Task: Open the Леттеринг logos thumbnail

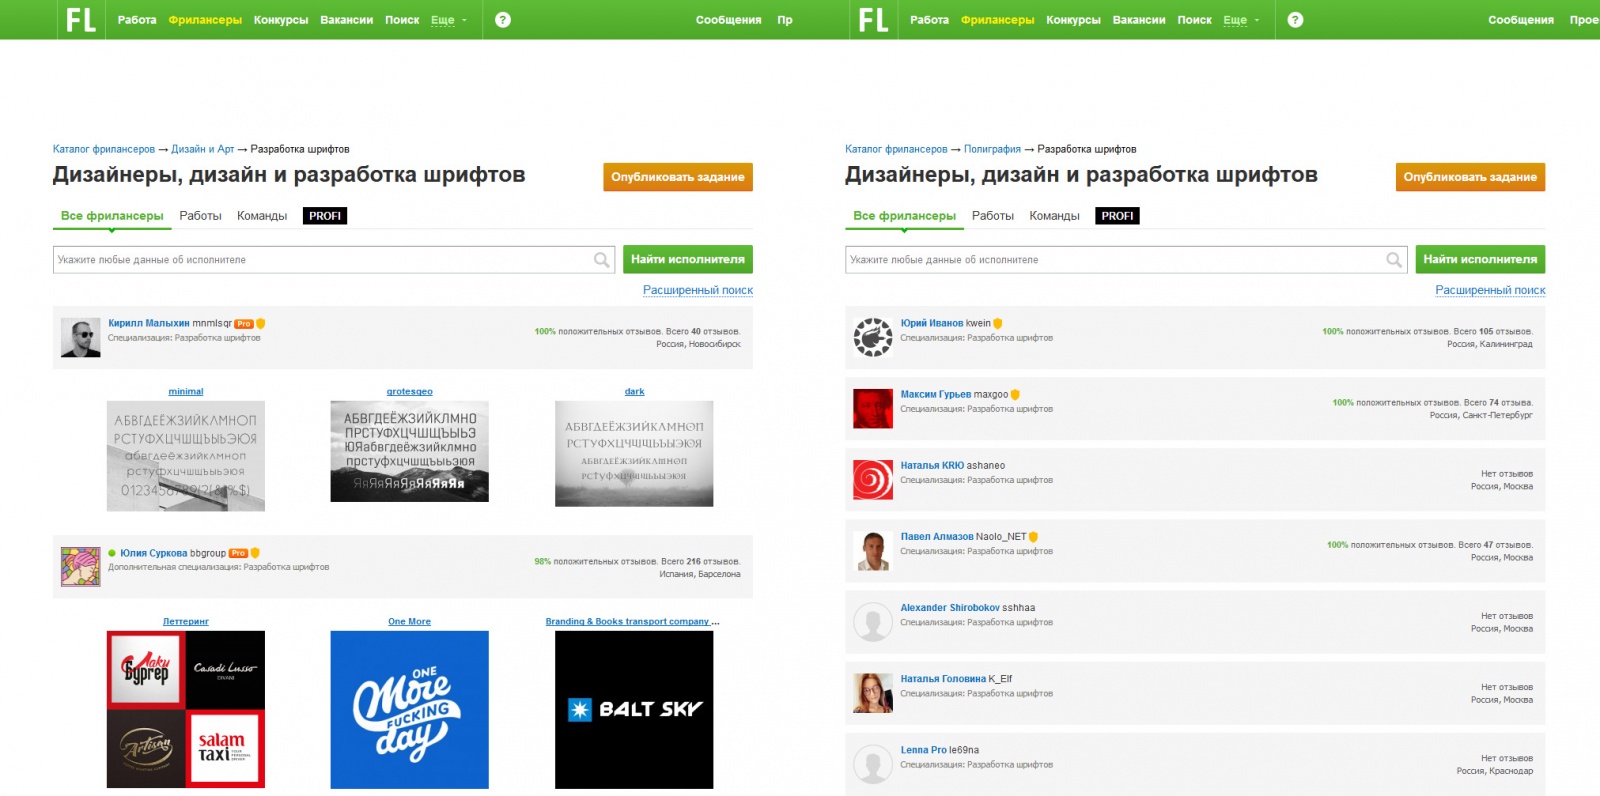Action: coord(186,710)
